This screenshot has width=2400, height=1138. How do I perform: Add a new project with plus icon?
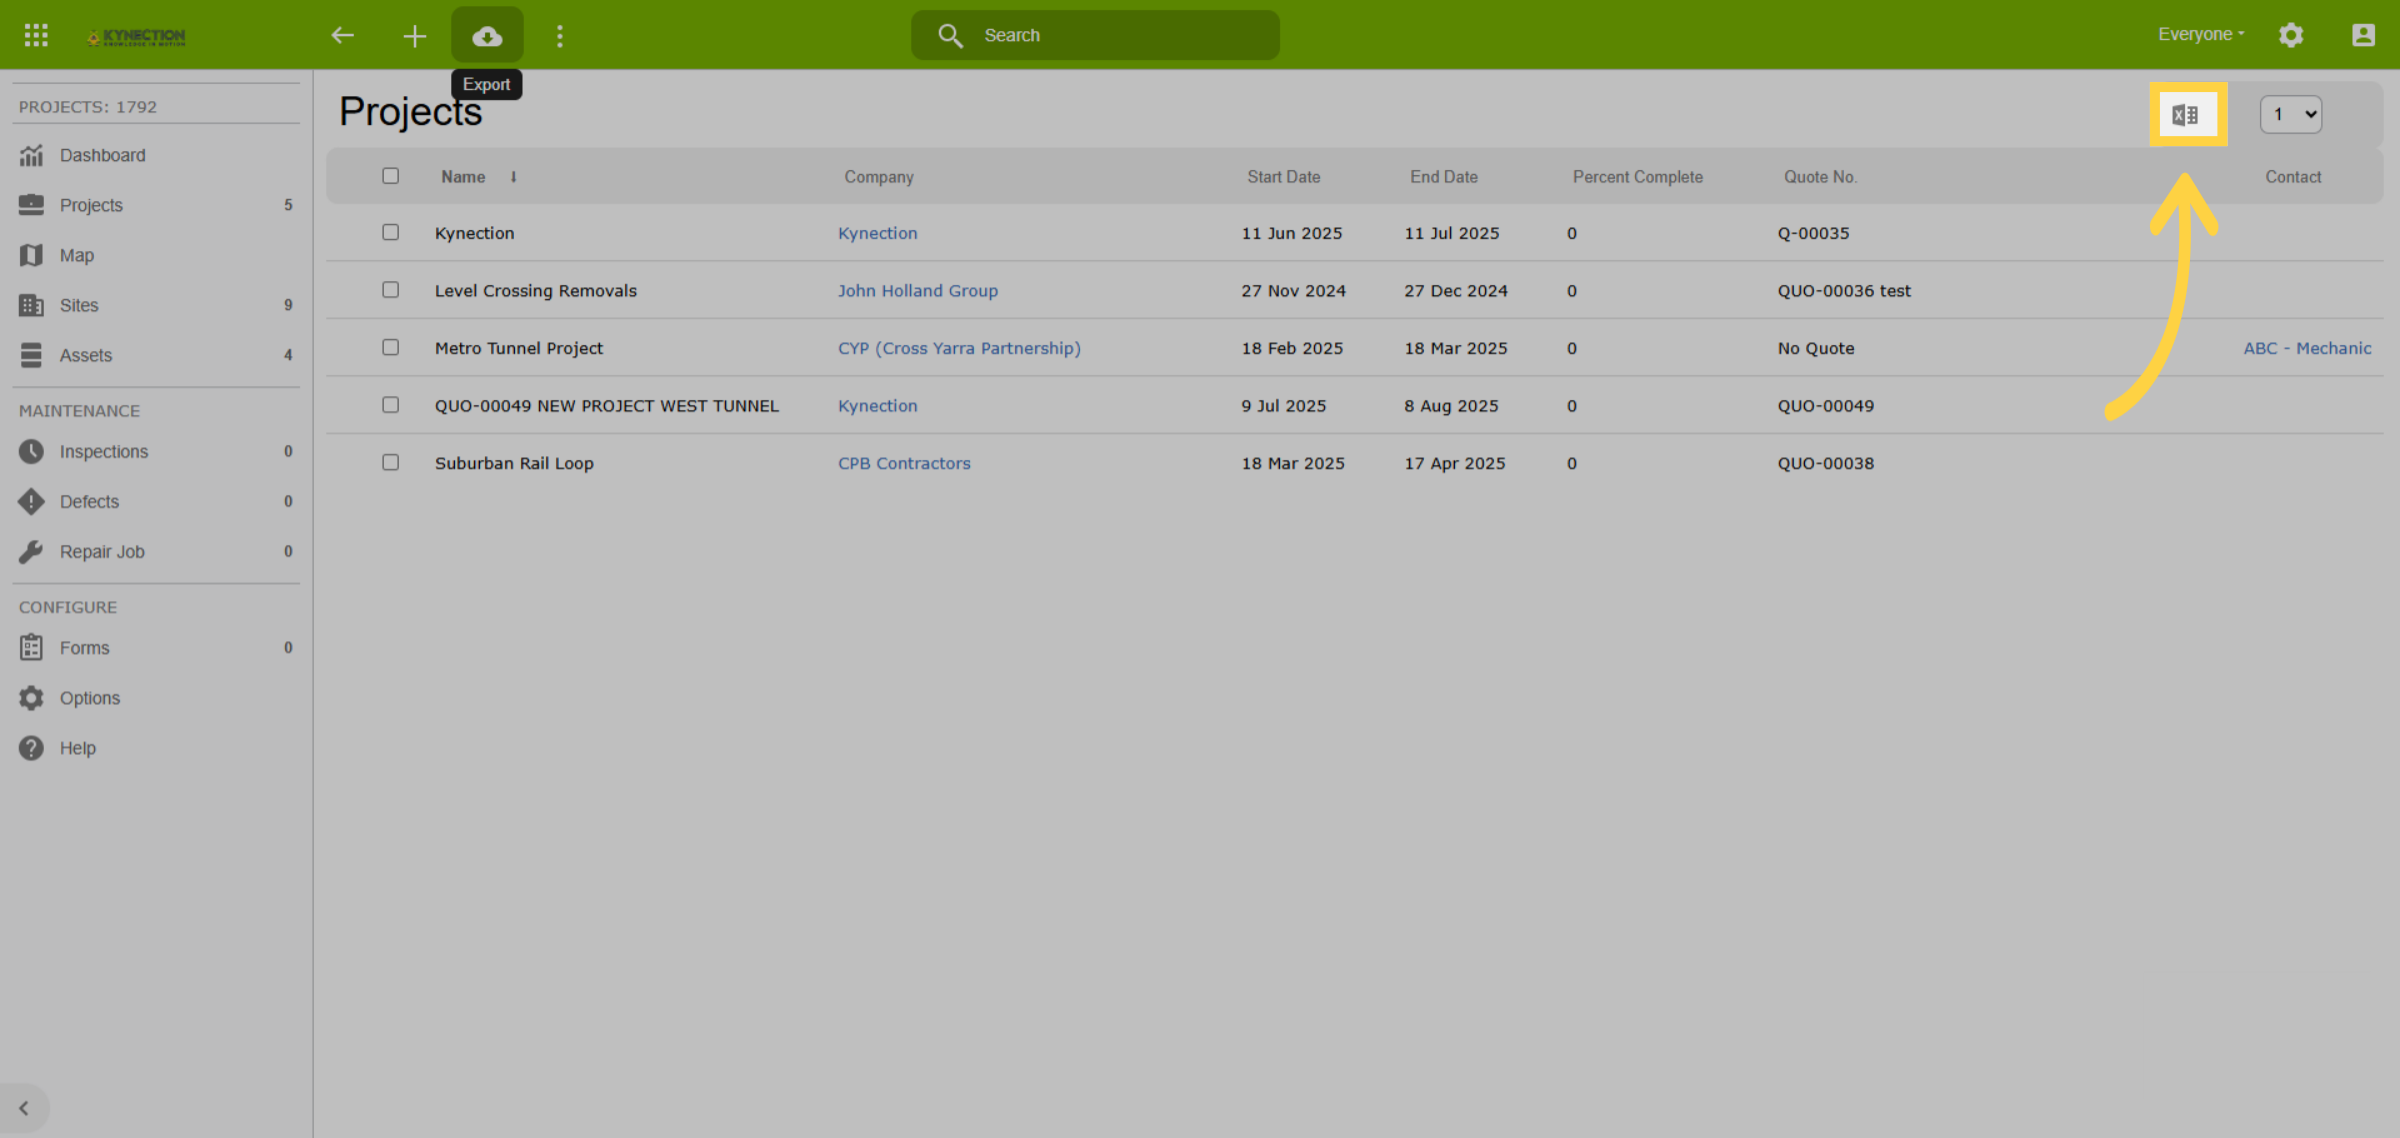pyautogui.click(x=415, y=36)
